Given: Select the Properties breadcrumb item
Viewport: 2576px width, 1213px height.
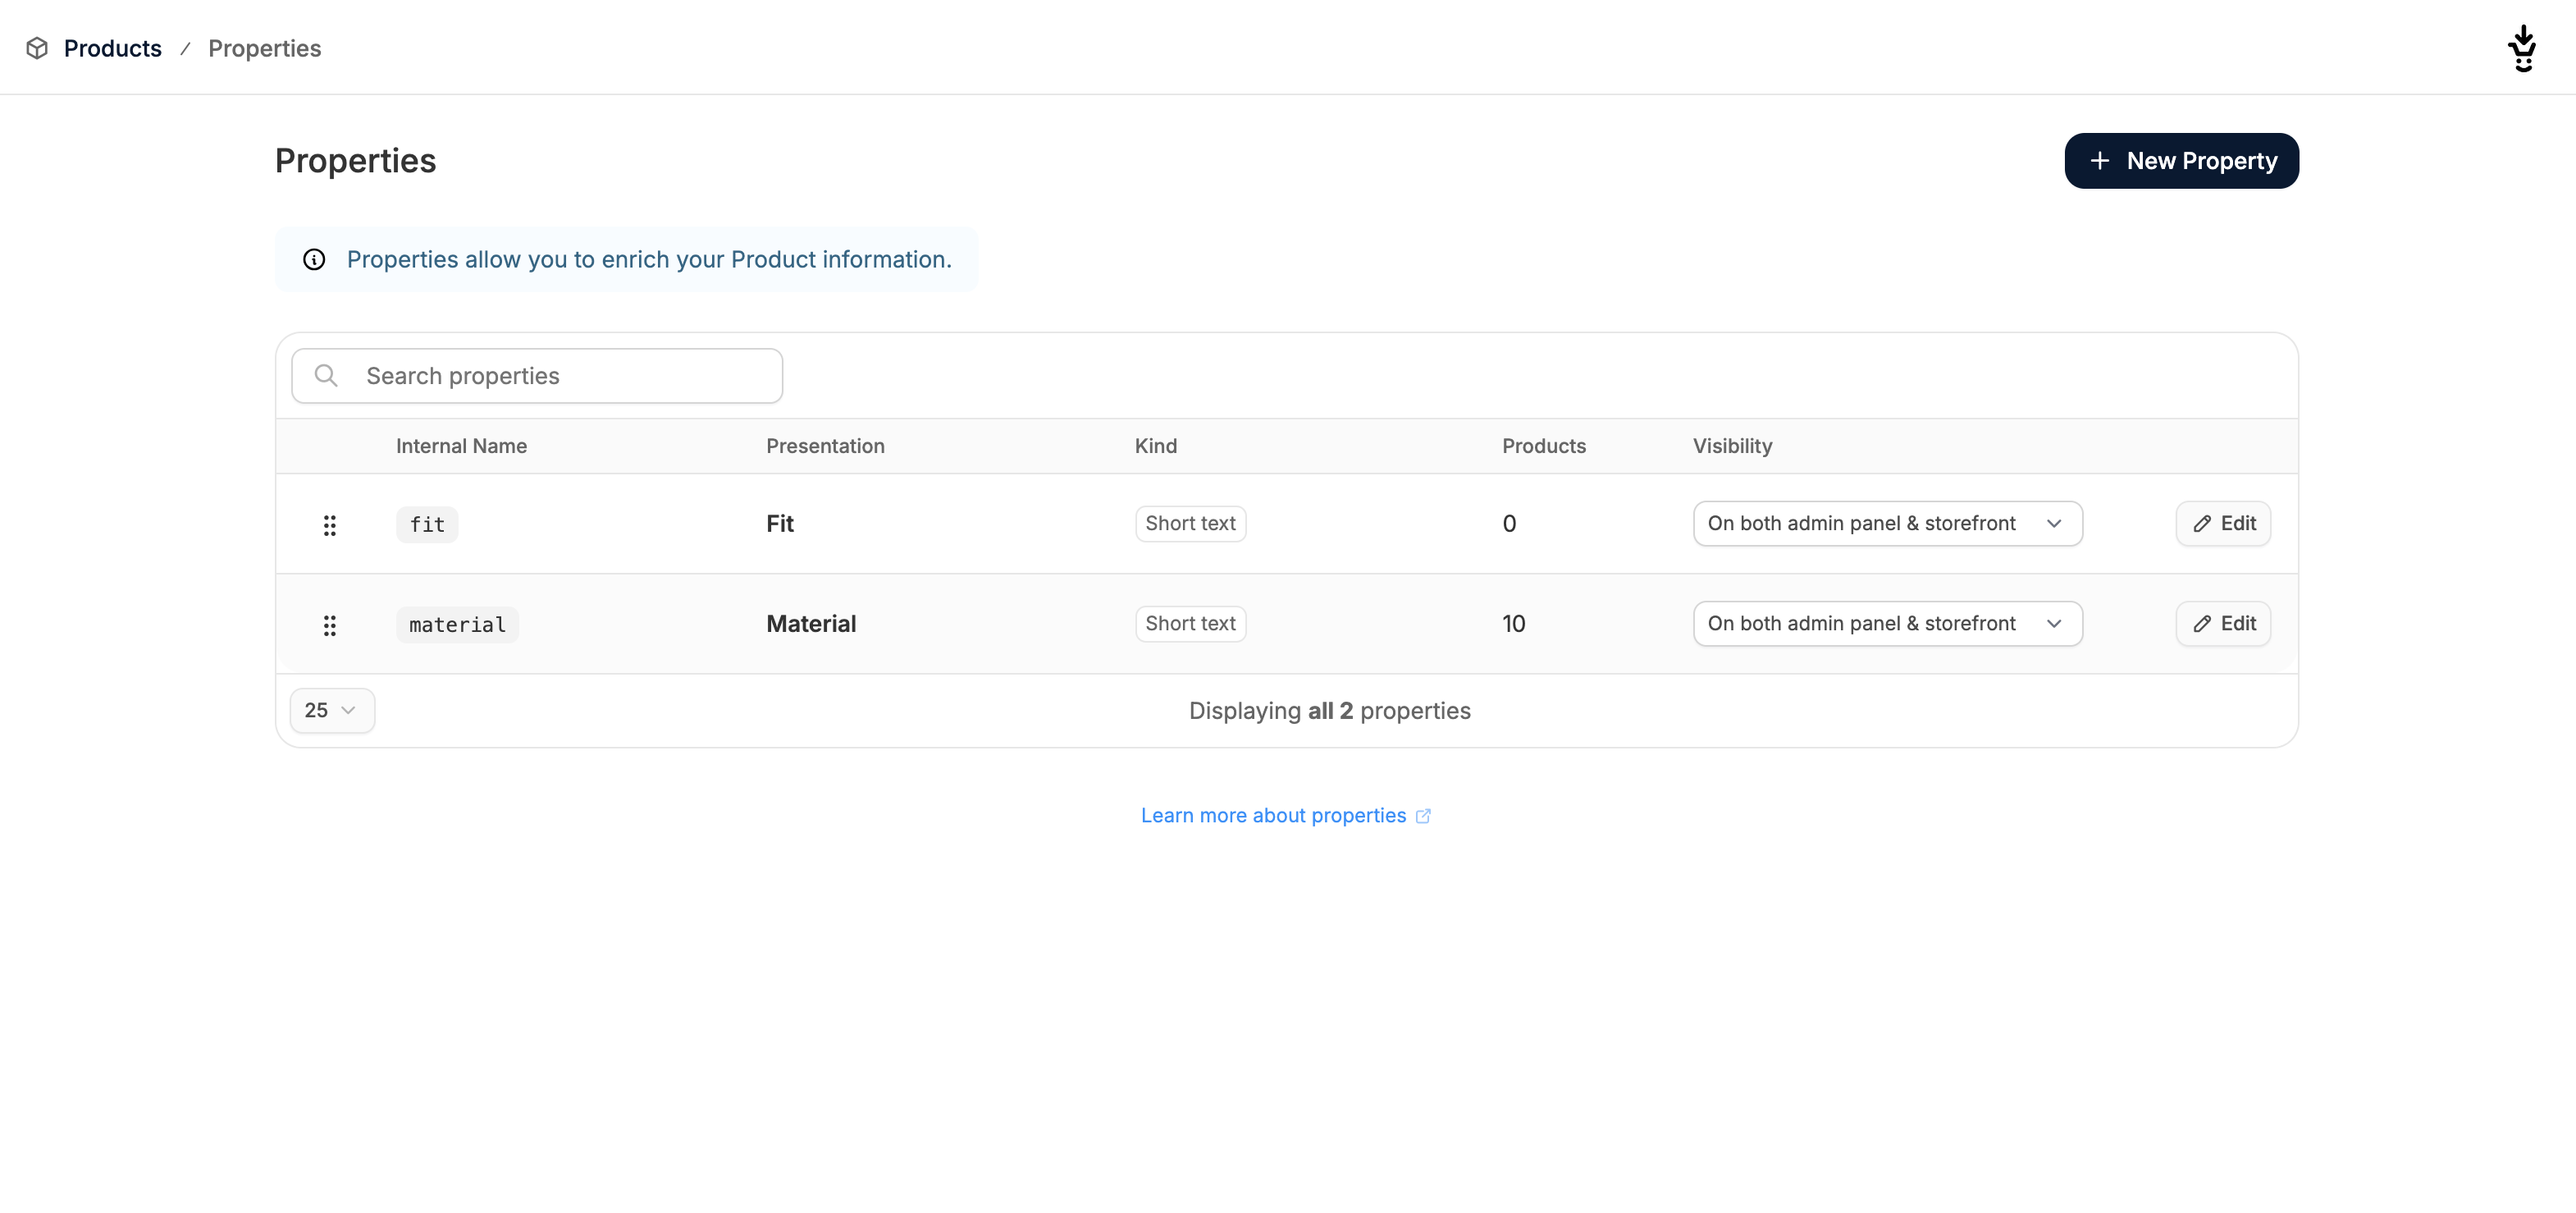Looking at the screenshot, I should 264,48.
